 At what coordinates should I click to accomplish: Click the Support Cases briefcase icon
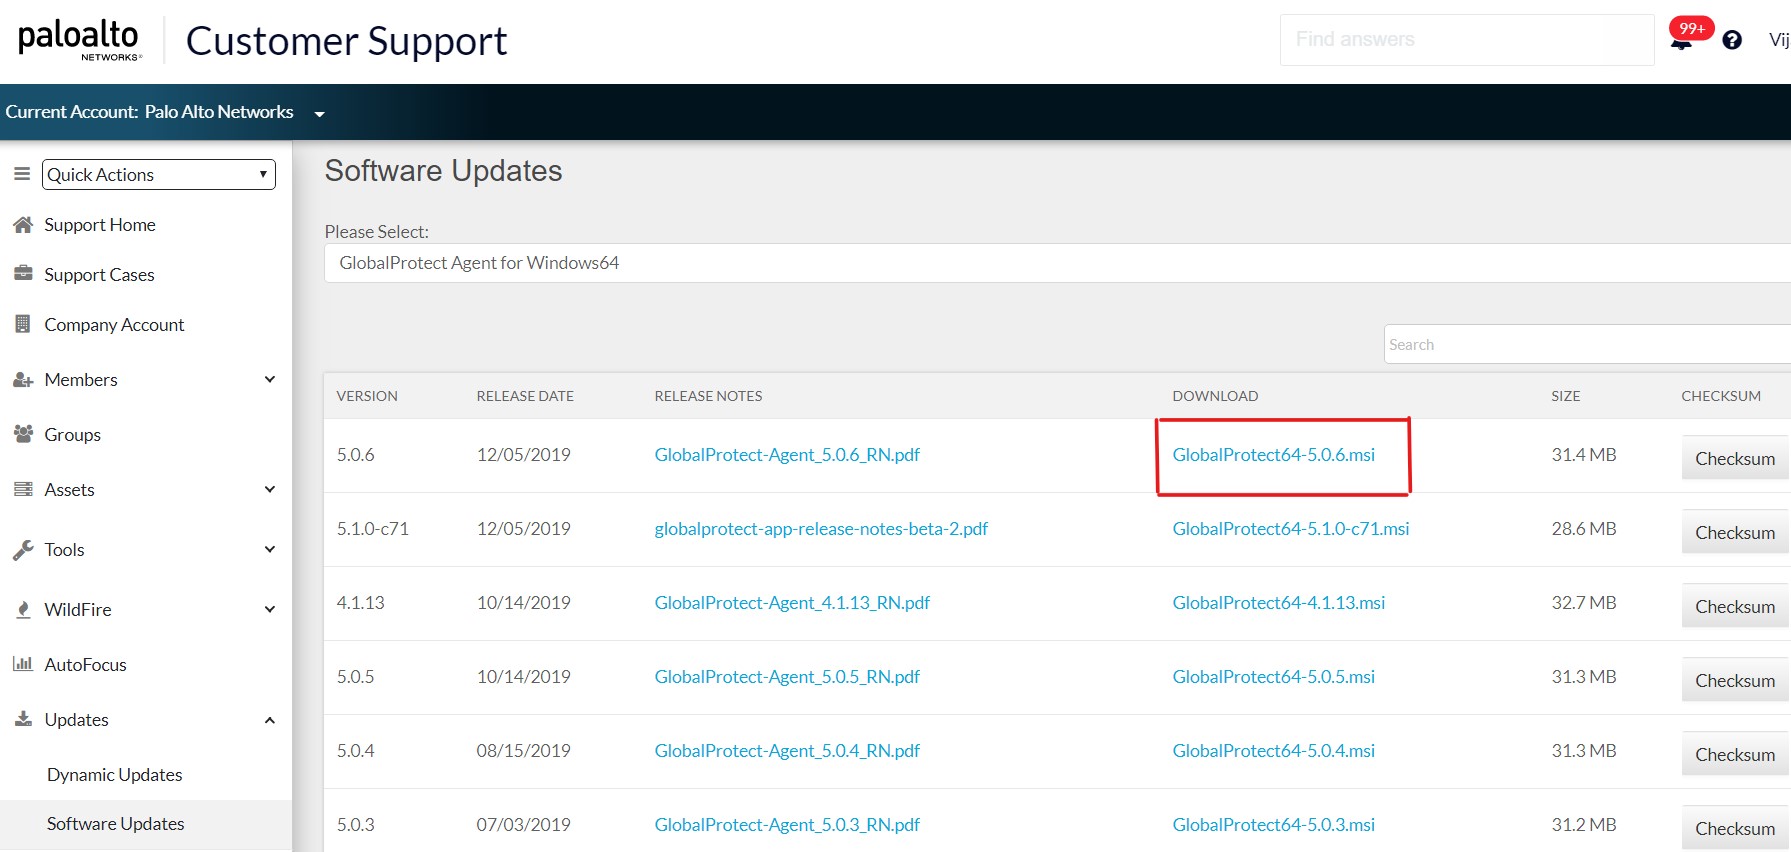tap(23, 274)
